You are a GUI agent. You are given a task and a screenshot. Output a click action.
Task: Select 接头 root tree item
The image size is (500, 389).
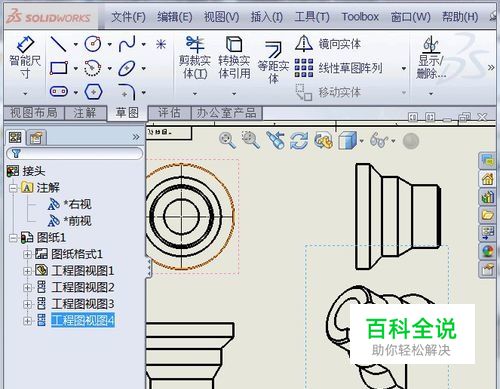[x=33, y=171]
